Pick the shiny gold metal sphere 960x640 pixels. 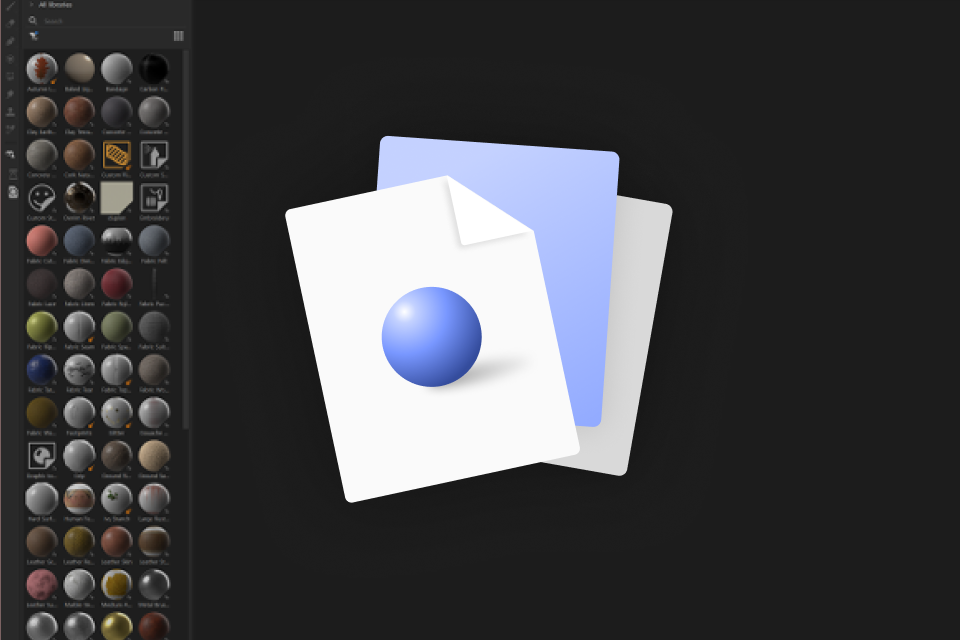pyautogui.click(x=116, y=626)
